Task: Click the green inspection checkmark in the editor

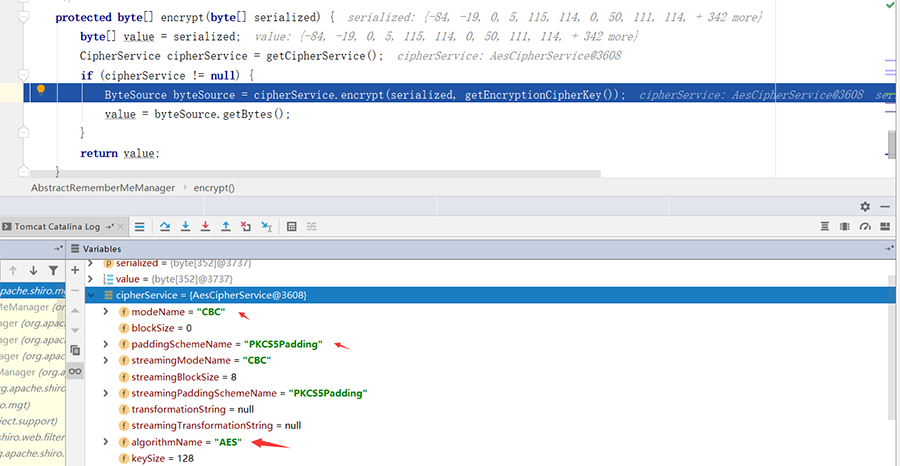Action: click(890, 4)
